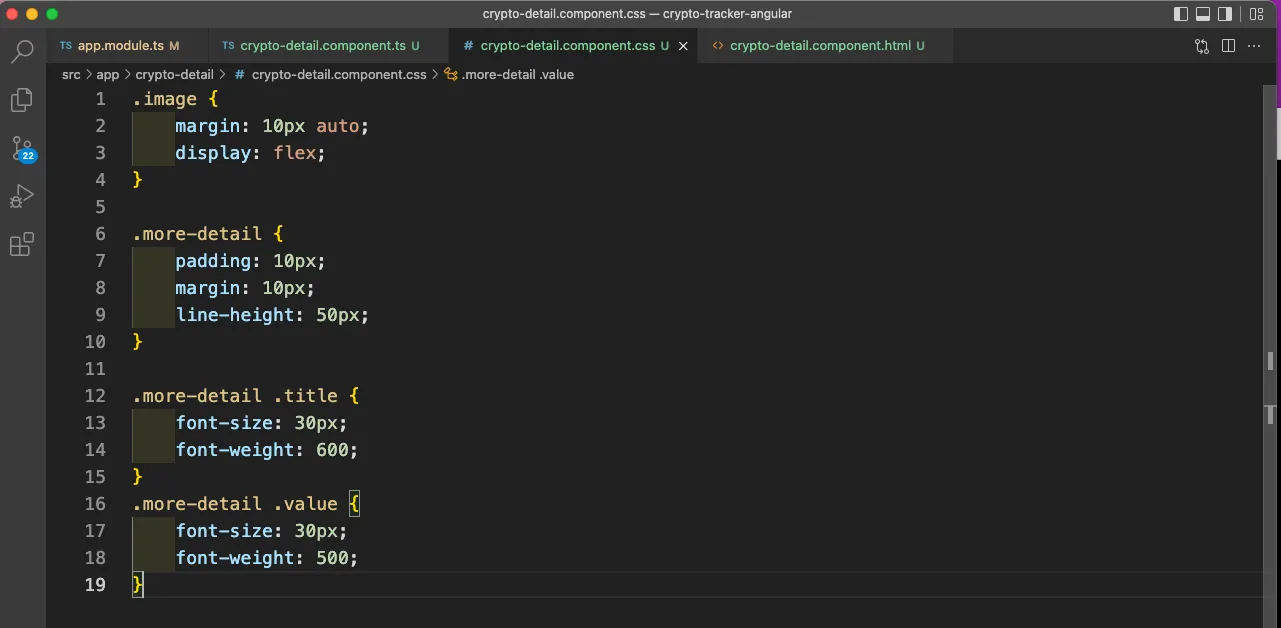Open the Customize Layout icon

click(x=1256, y=14)
